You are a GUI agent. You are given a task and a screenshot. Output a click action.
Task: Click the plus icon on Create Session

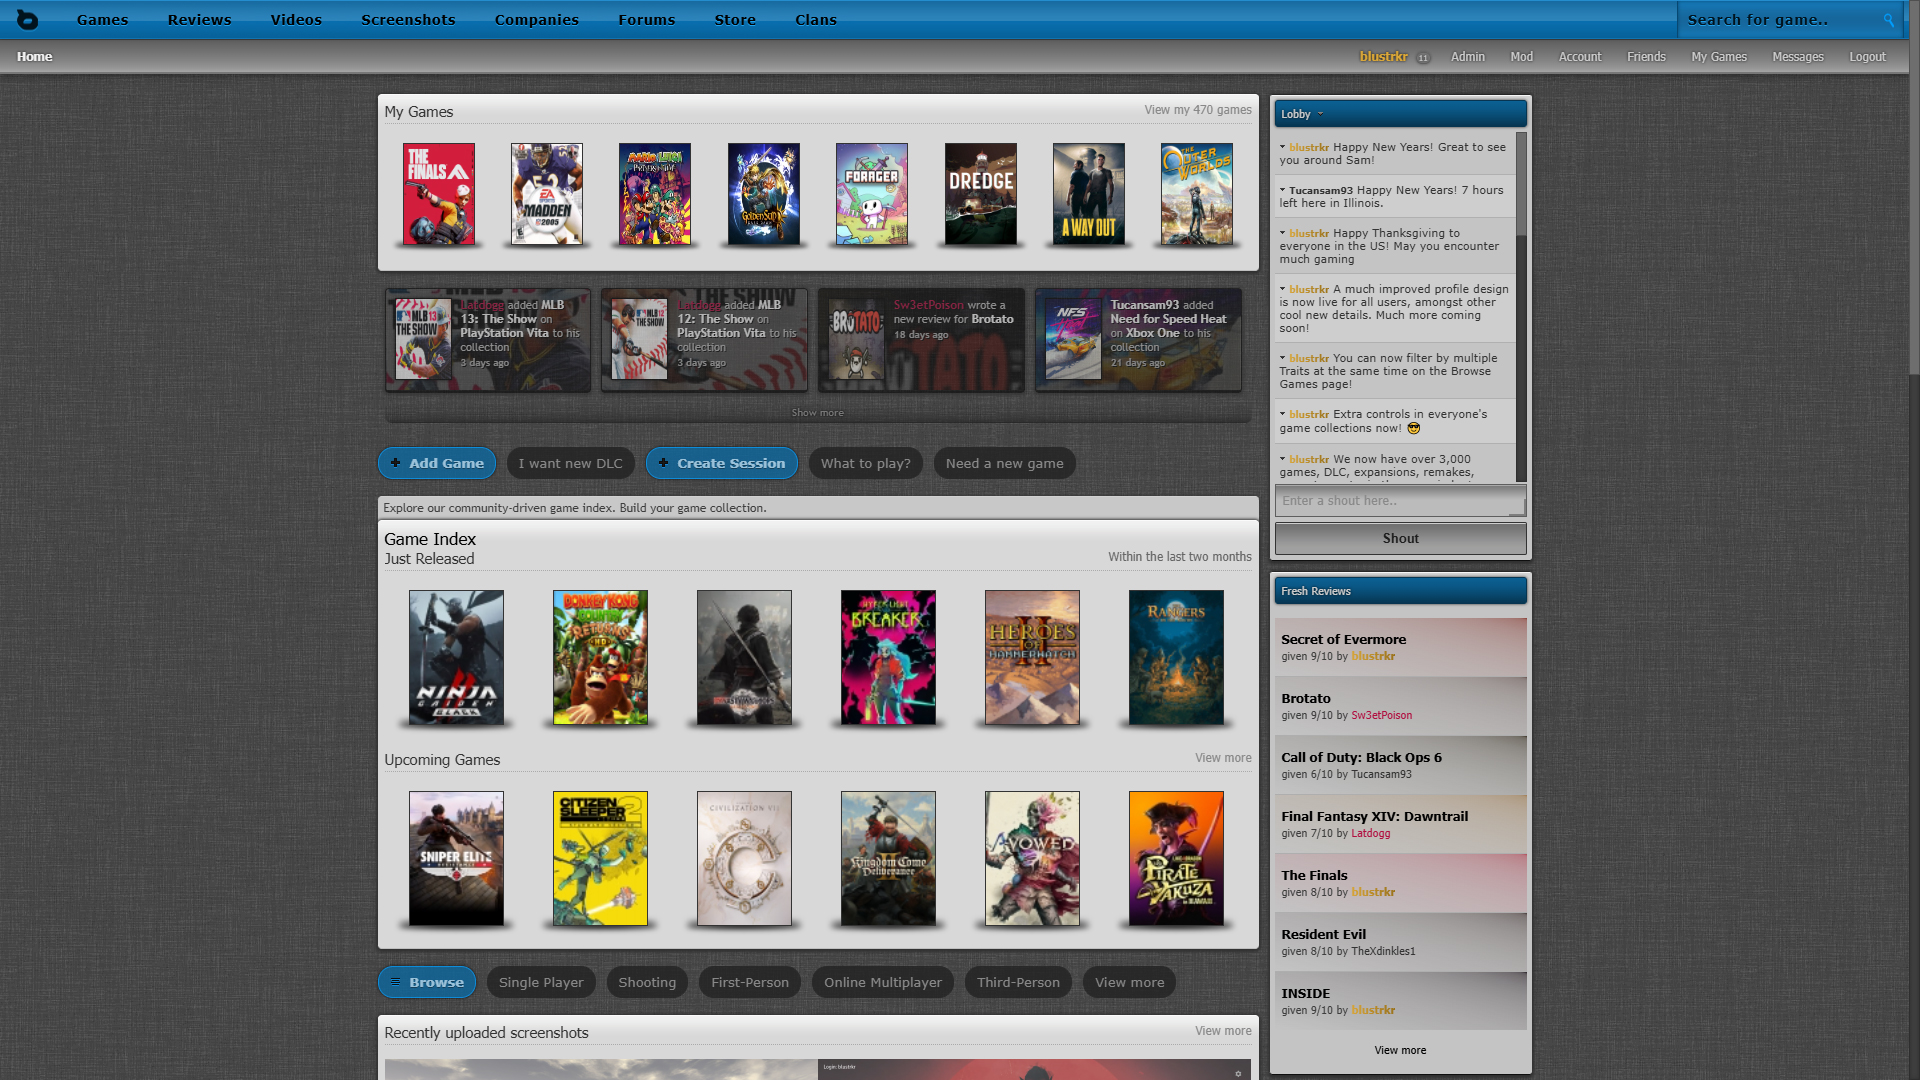coord(663,463)
